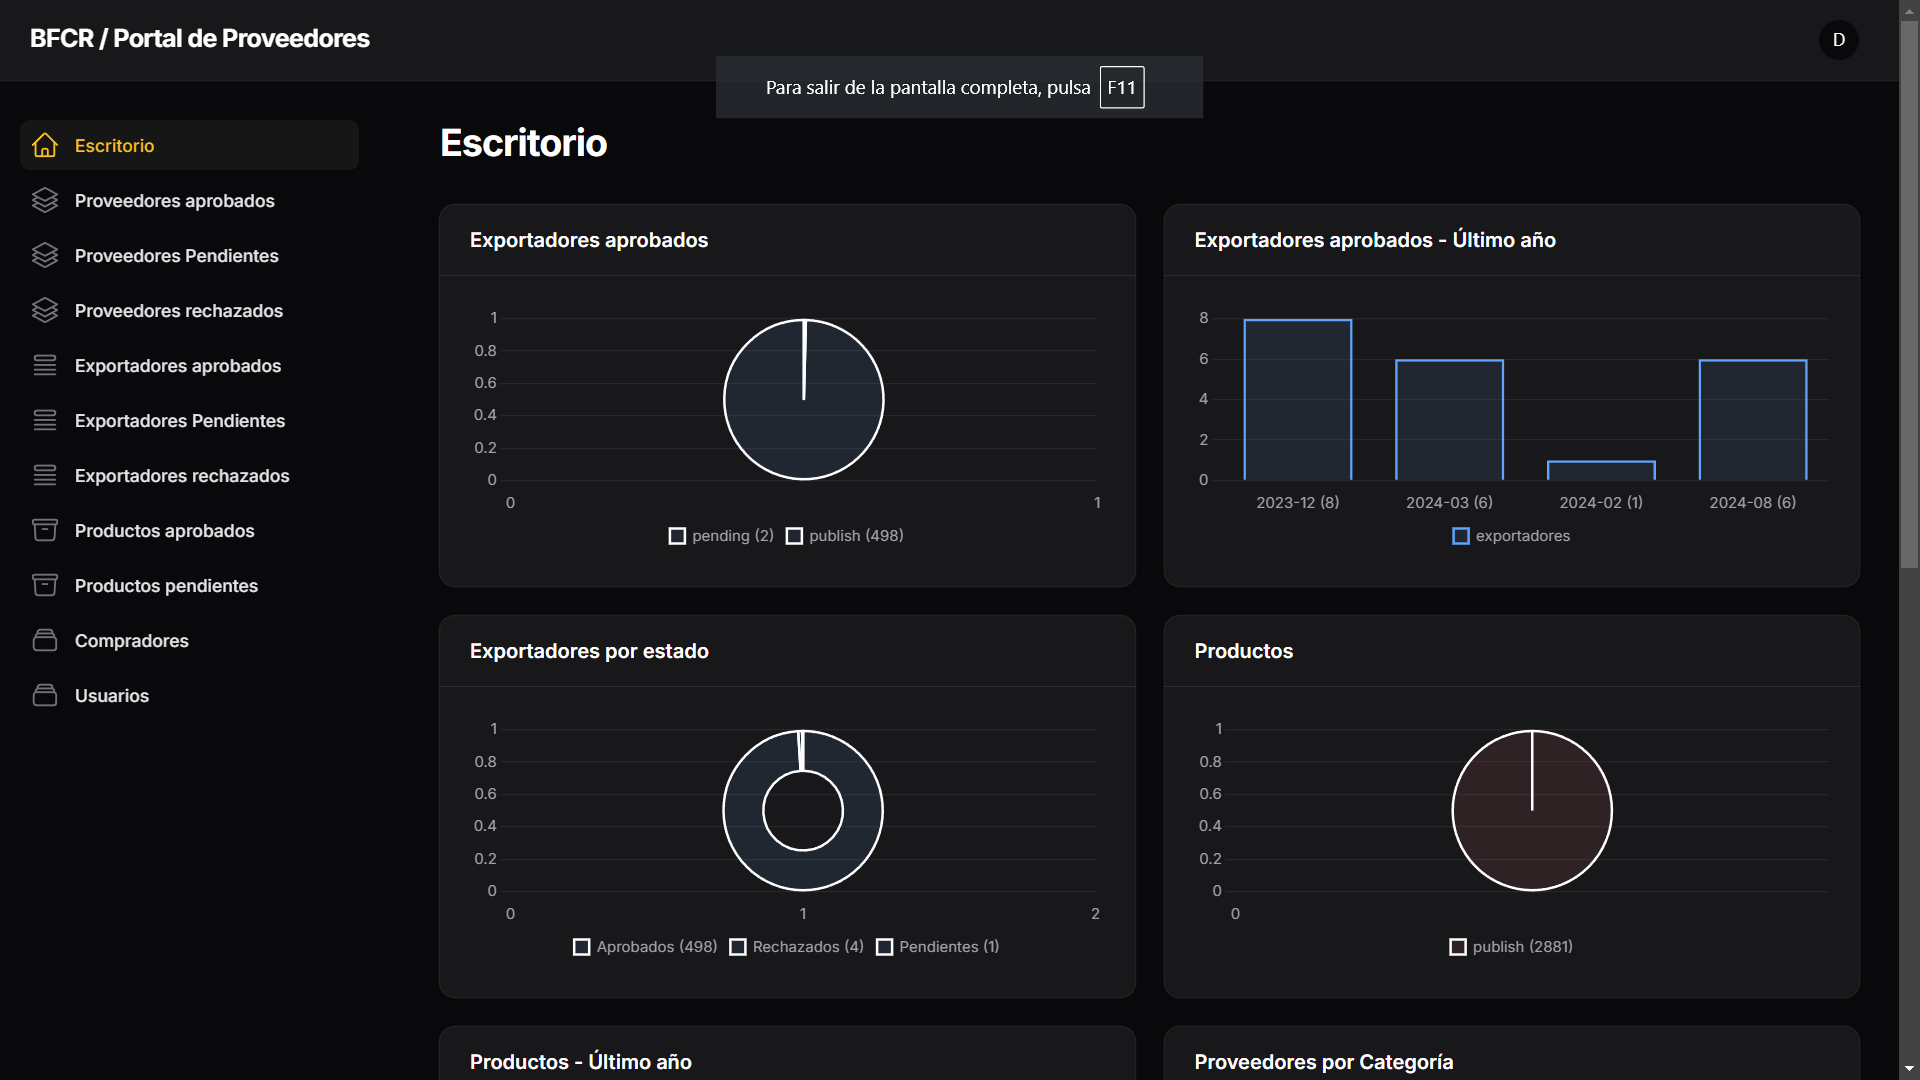Click the home icon beside Escritorio
This screenshot has width=1920, height=1080.
coord(45,145)
